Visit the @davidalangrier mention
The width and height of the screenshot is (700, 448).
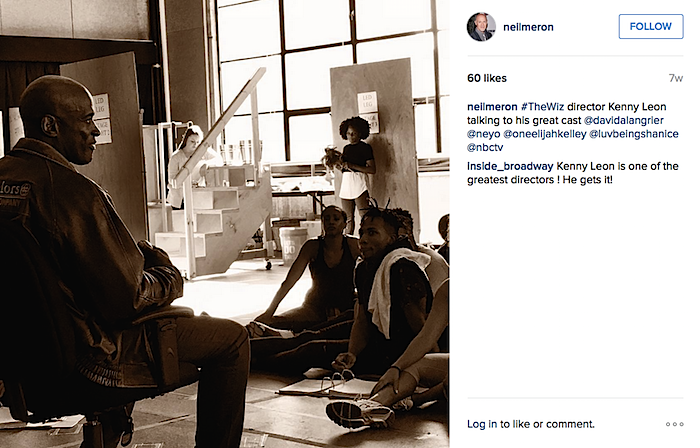click(623, 120)
